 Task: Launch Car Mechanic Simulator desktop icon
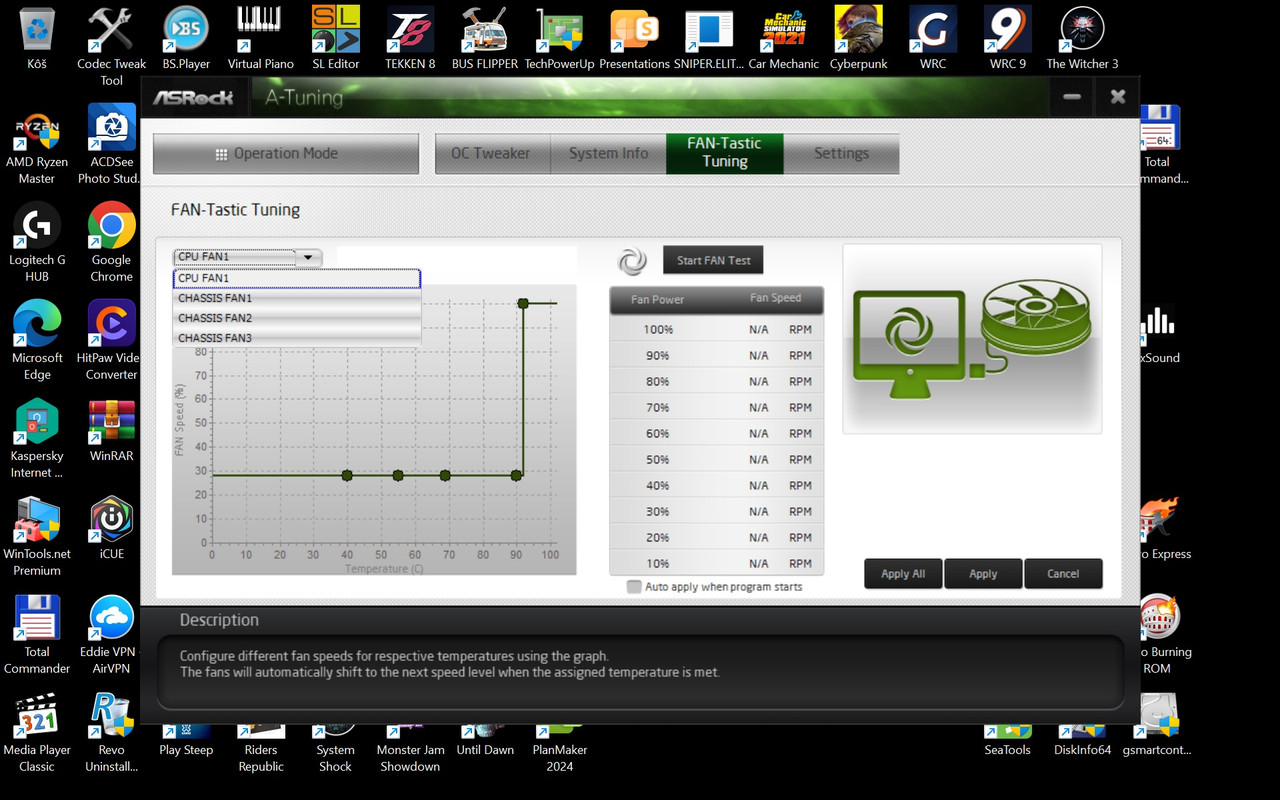(784, 38)
